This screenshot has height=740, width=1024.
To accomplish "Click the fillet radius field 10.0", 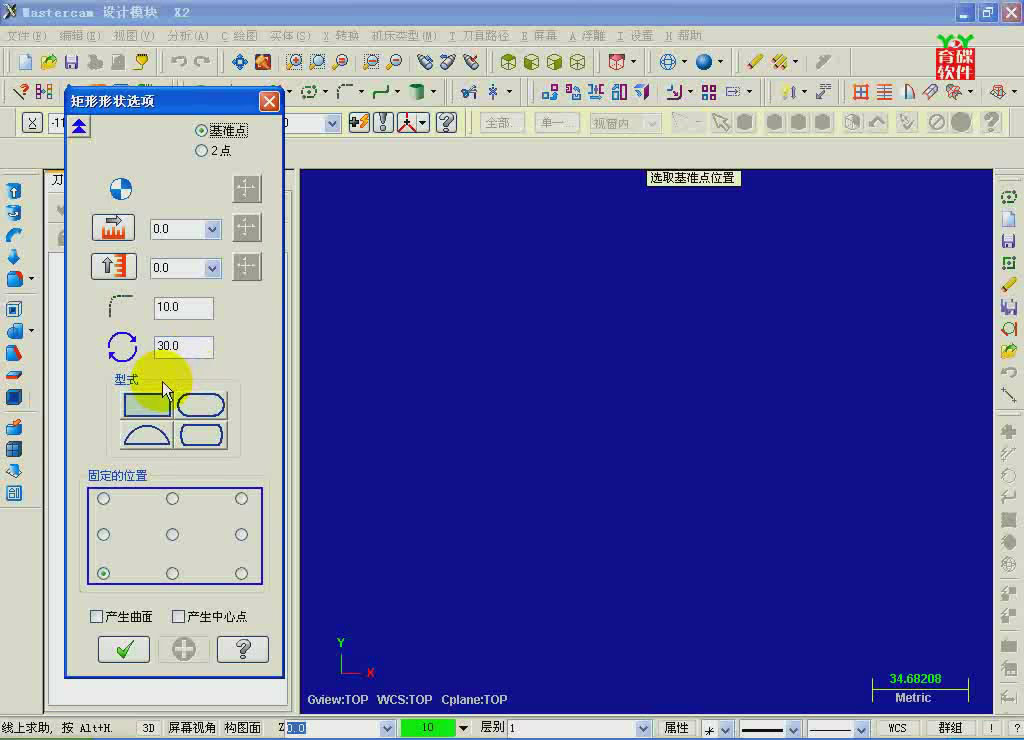I will pos(184,308).
